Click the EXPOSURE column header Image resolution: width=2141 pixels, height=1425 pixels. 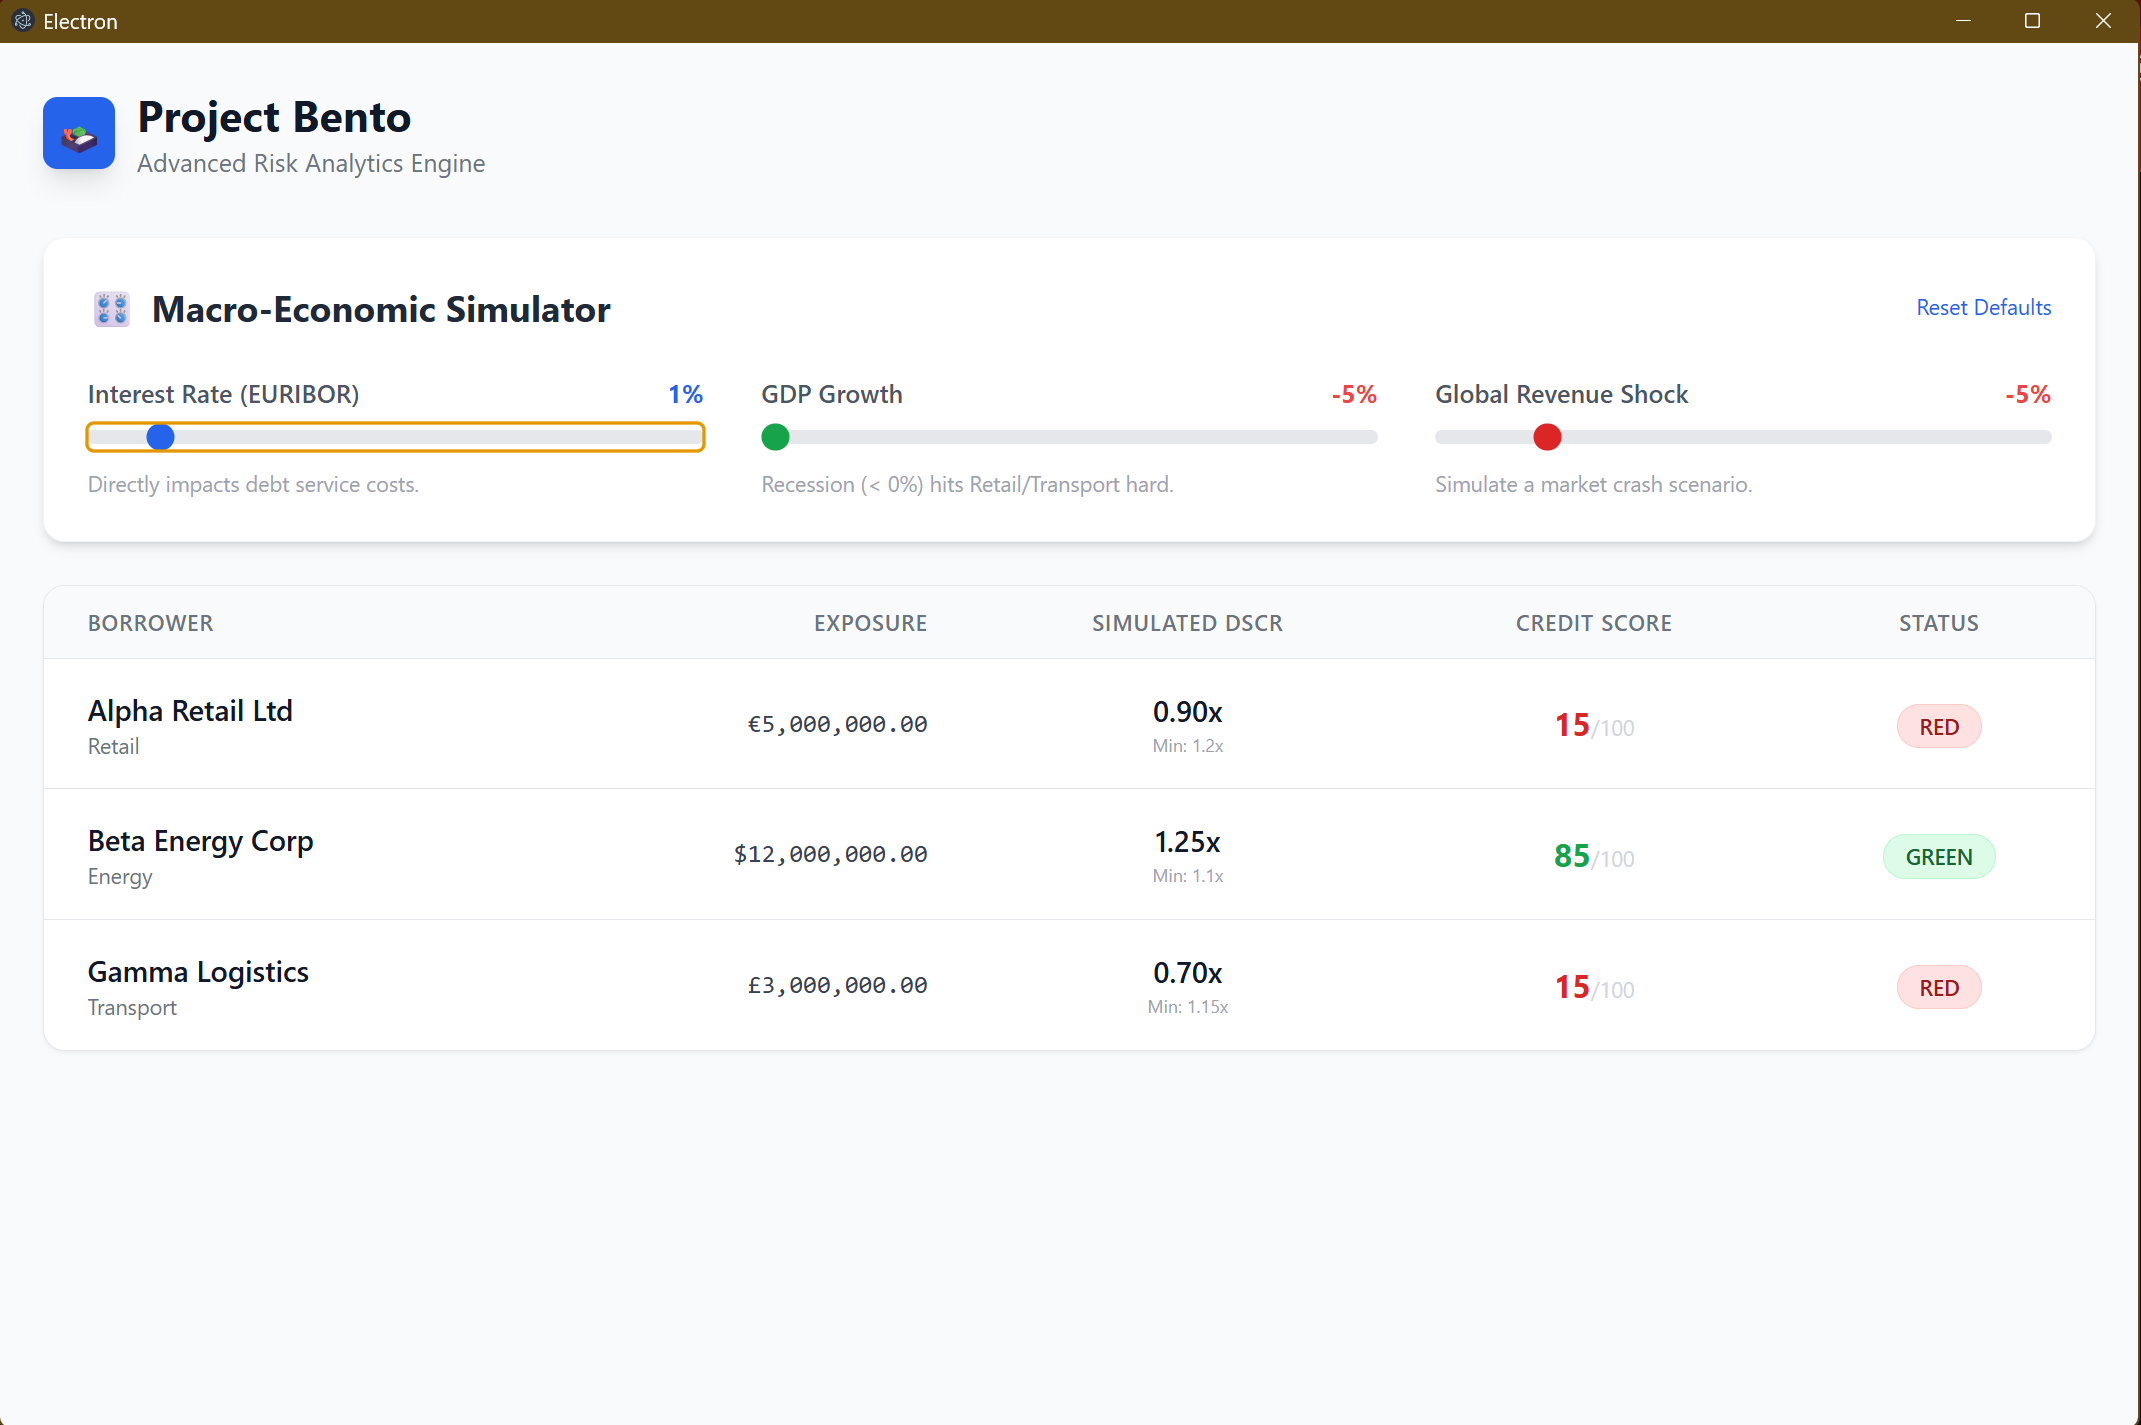point(870,623)
